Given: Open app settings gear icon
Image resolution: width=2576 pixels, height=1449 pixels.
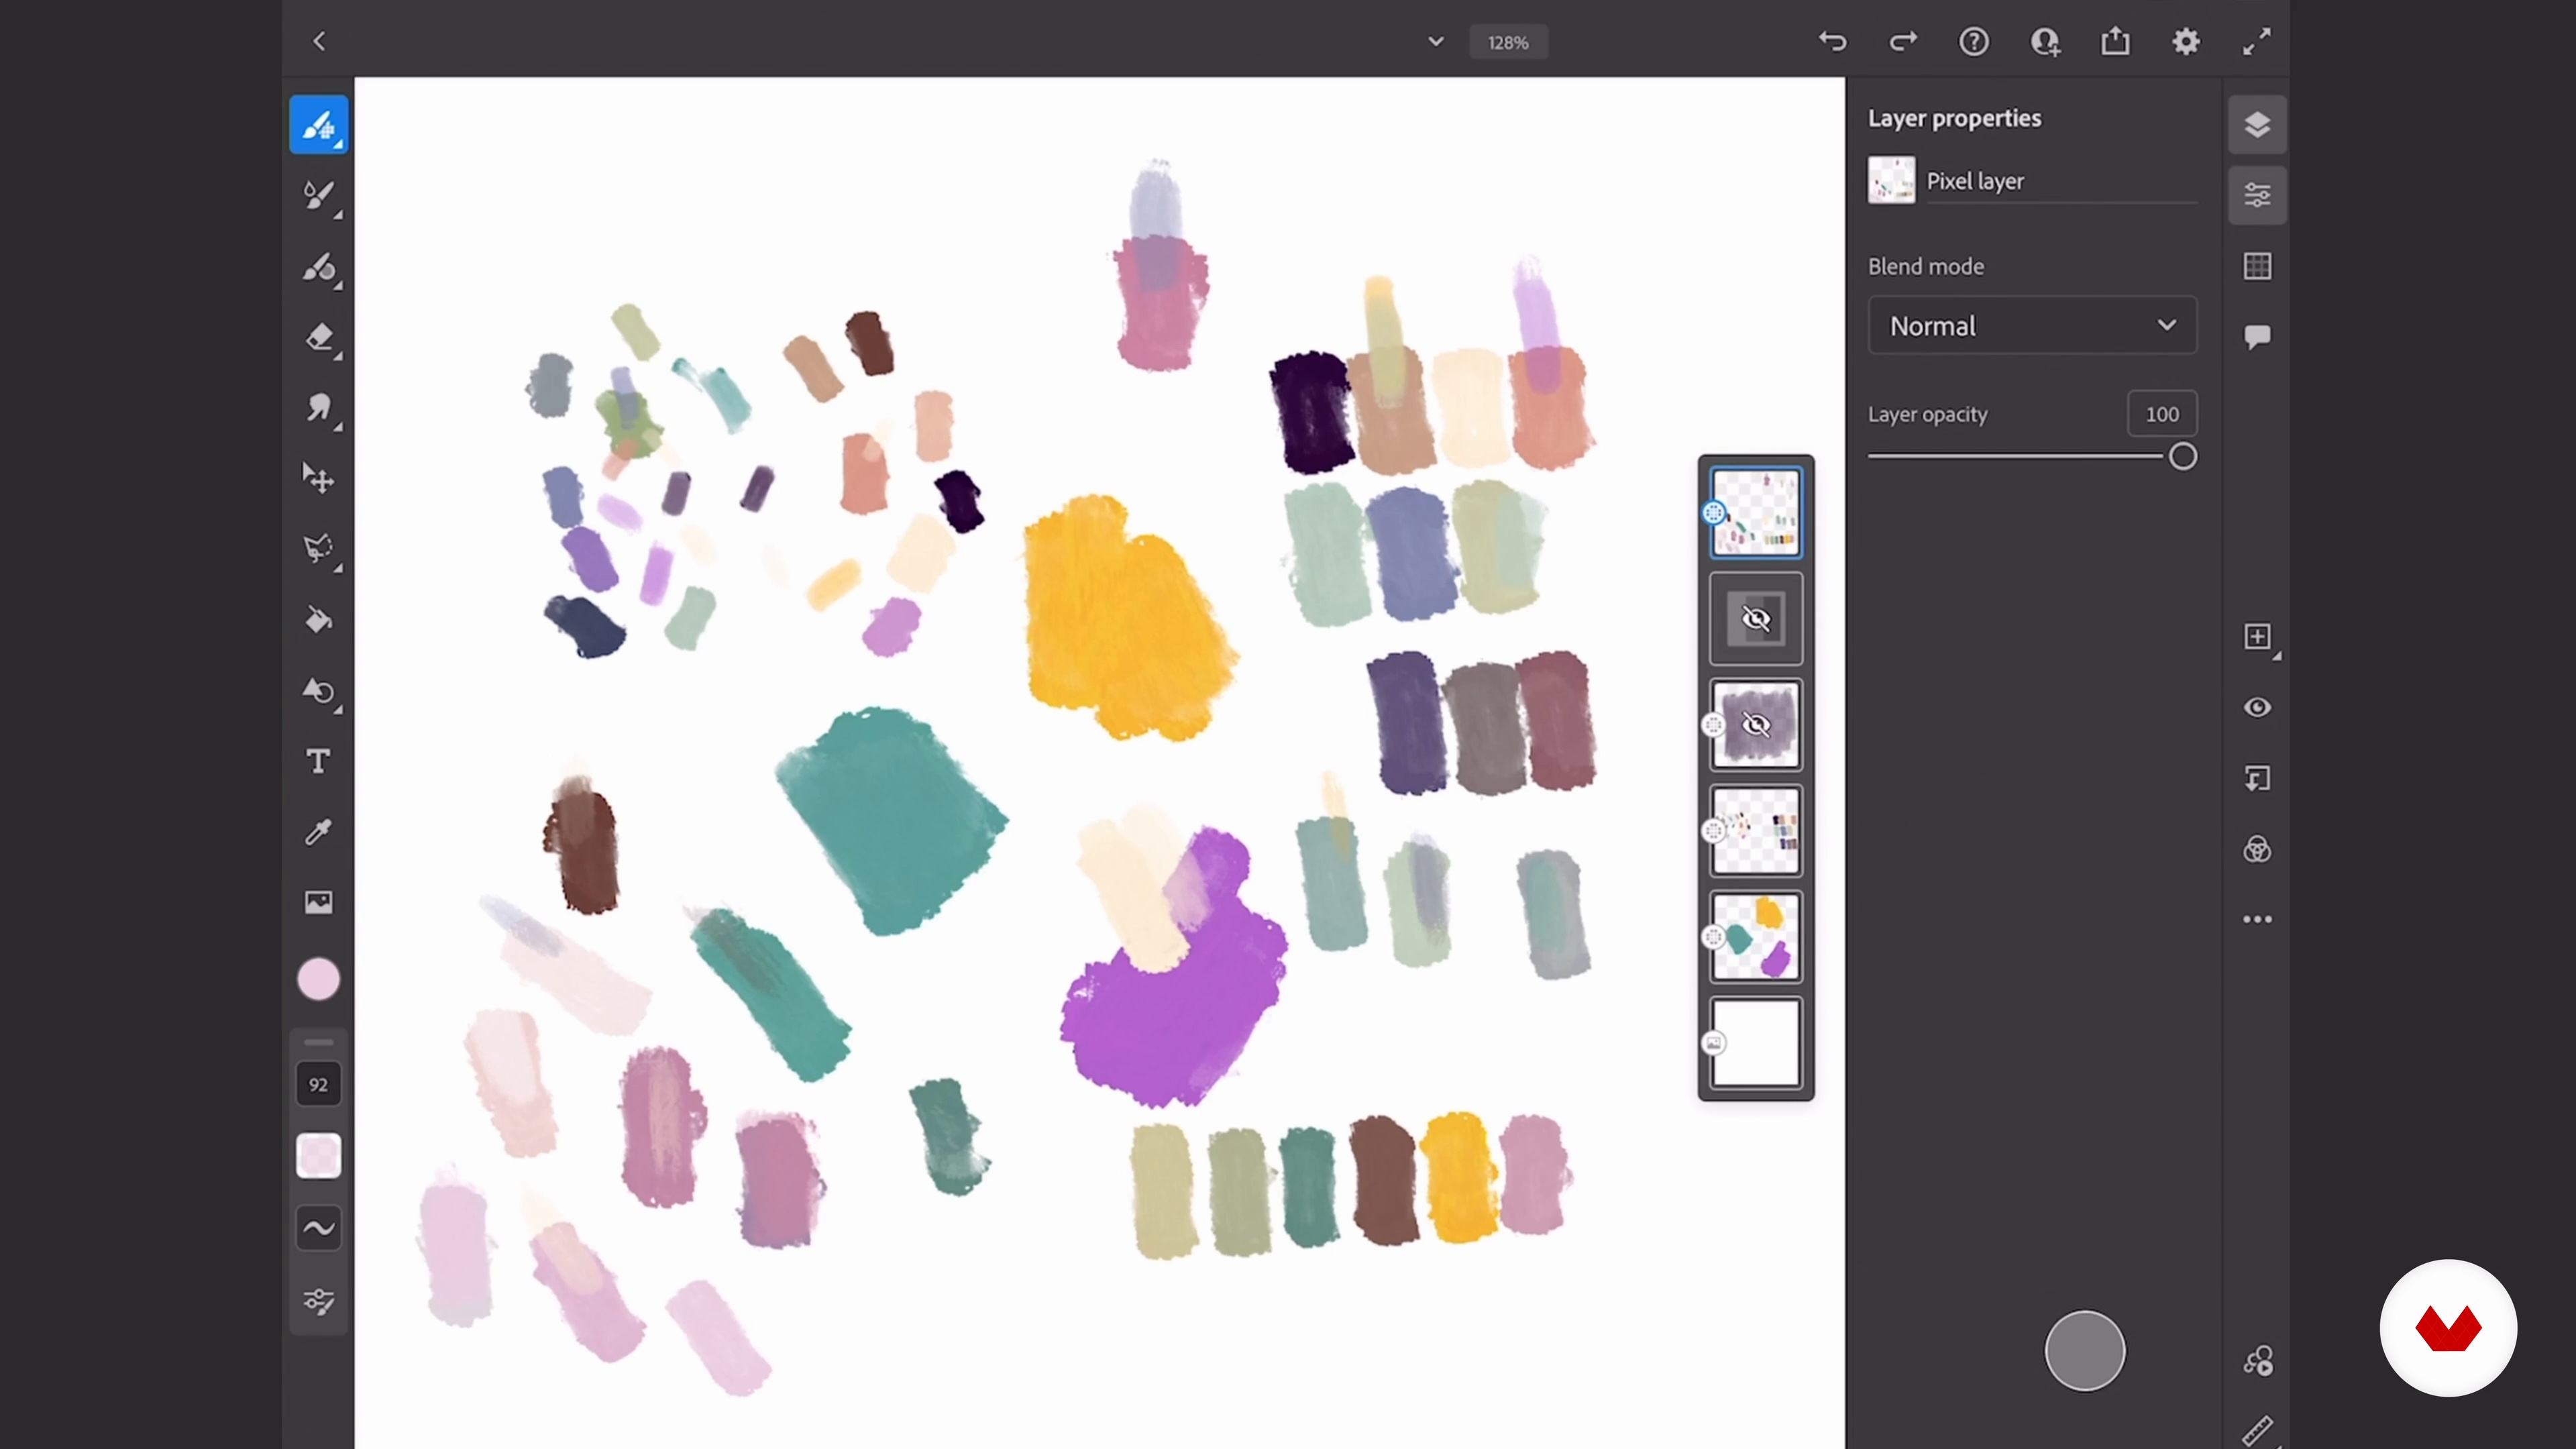Looking at the screenshot, I should point(2186,41).
